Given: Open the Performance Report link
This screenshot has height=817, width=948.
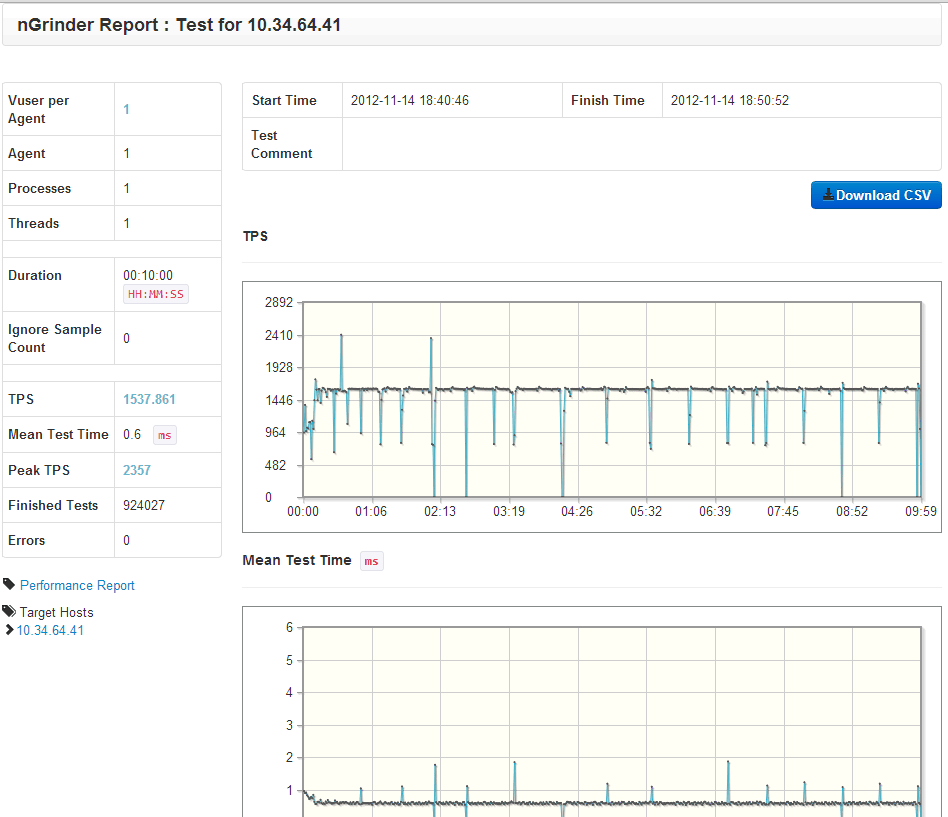Looking at the screenshot, I should pyautogui.click(x=77, y=585).
